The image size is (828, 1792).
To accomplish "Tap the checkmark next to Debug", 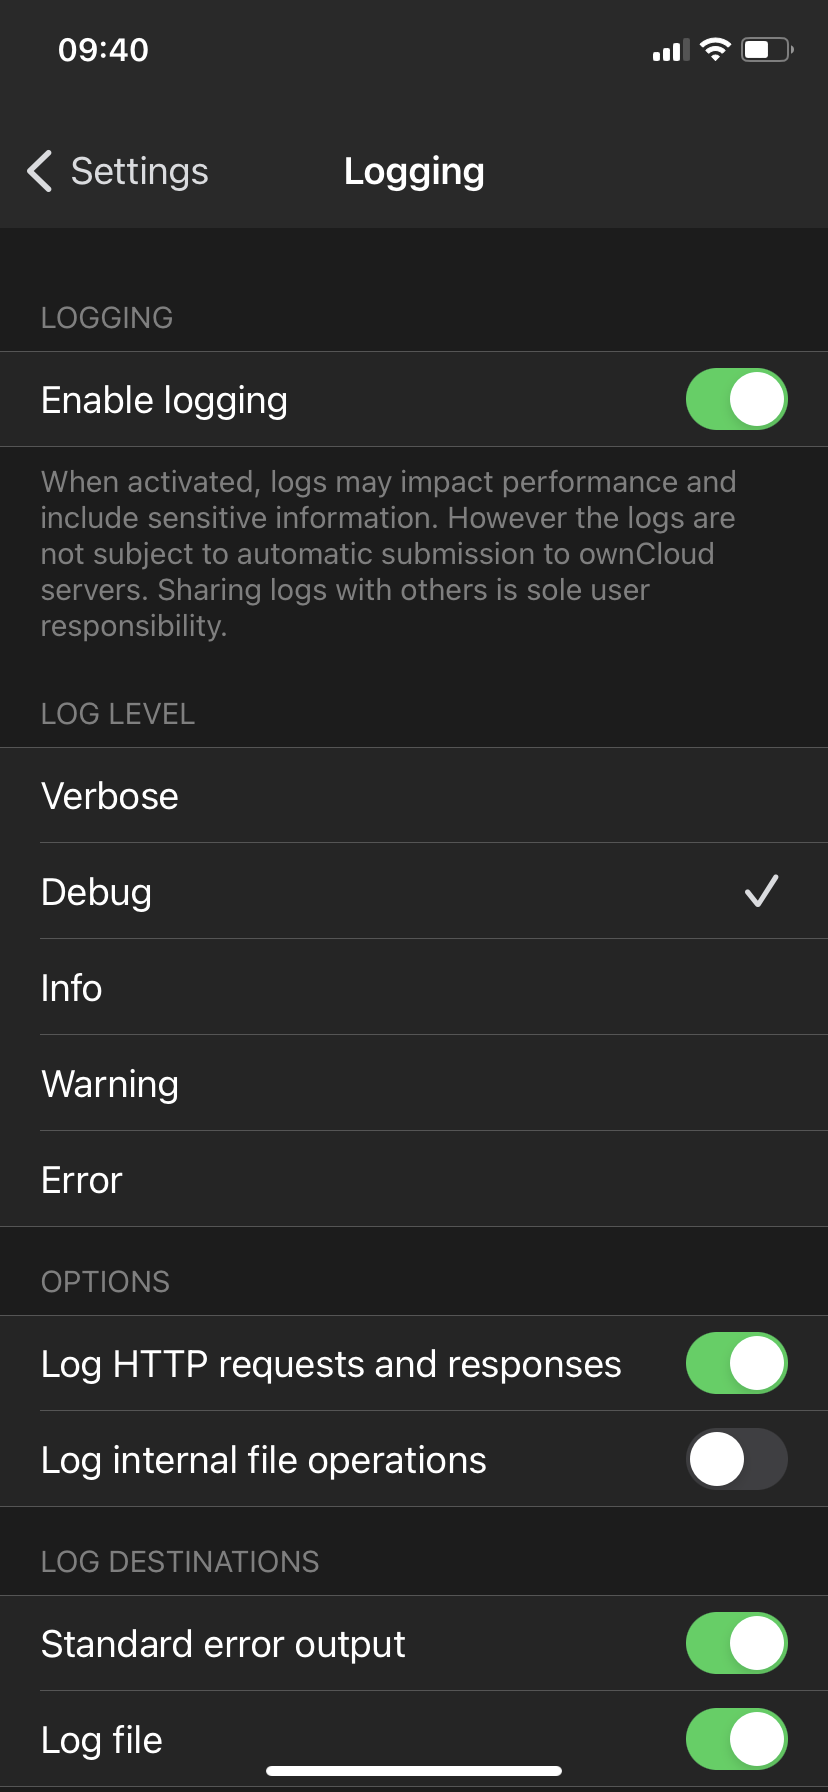I will point(761,891).
